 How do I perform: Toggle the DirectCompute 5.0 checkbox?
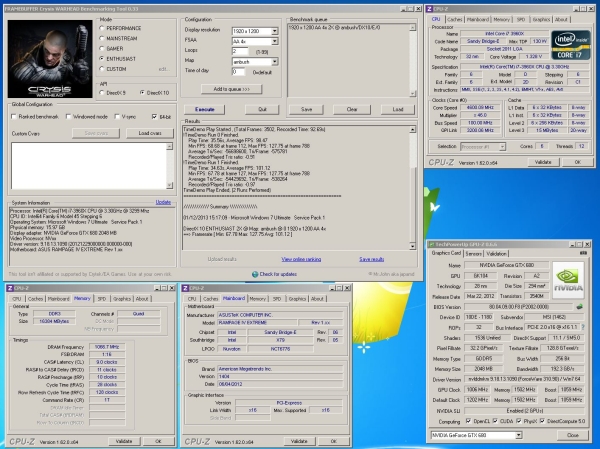542,421
